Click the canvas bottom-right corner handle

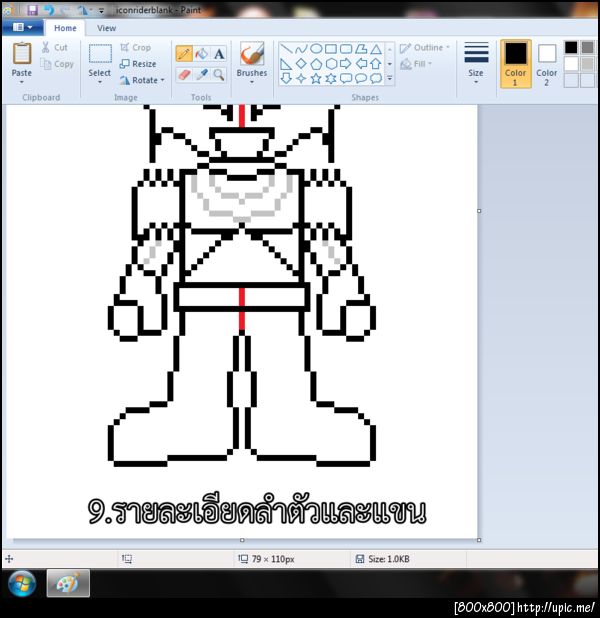click(479, 540)
